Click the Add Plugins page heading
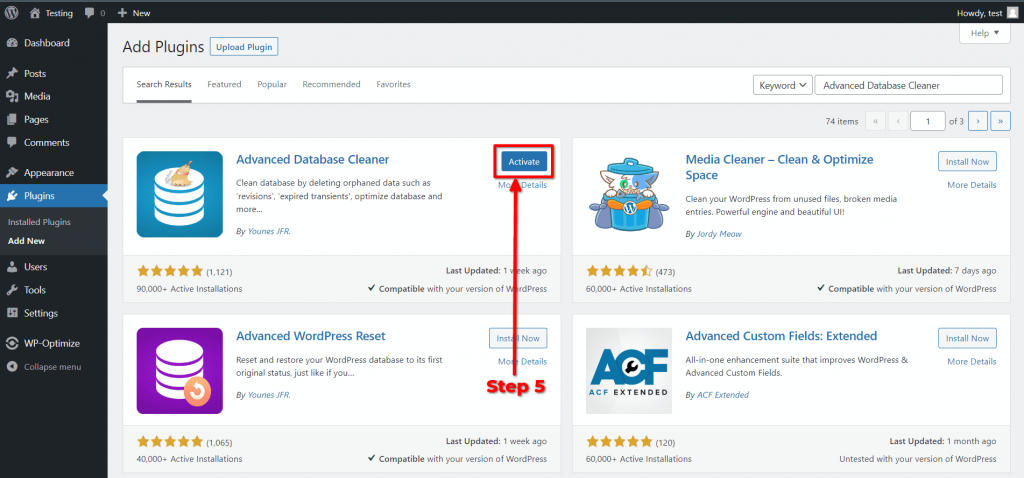 pos(163,47)
